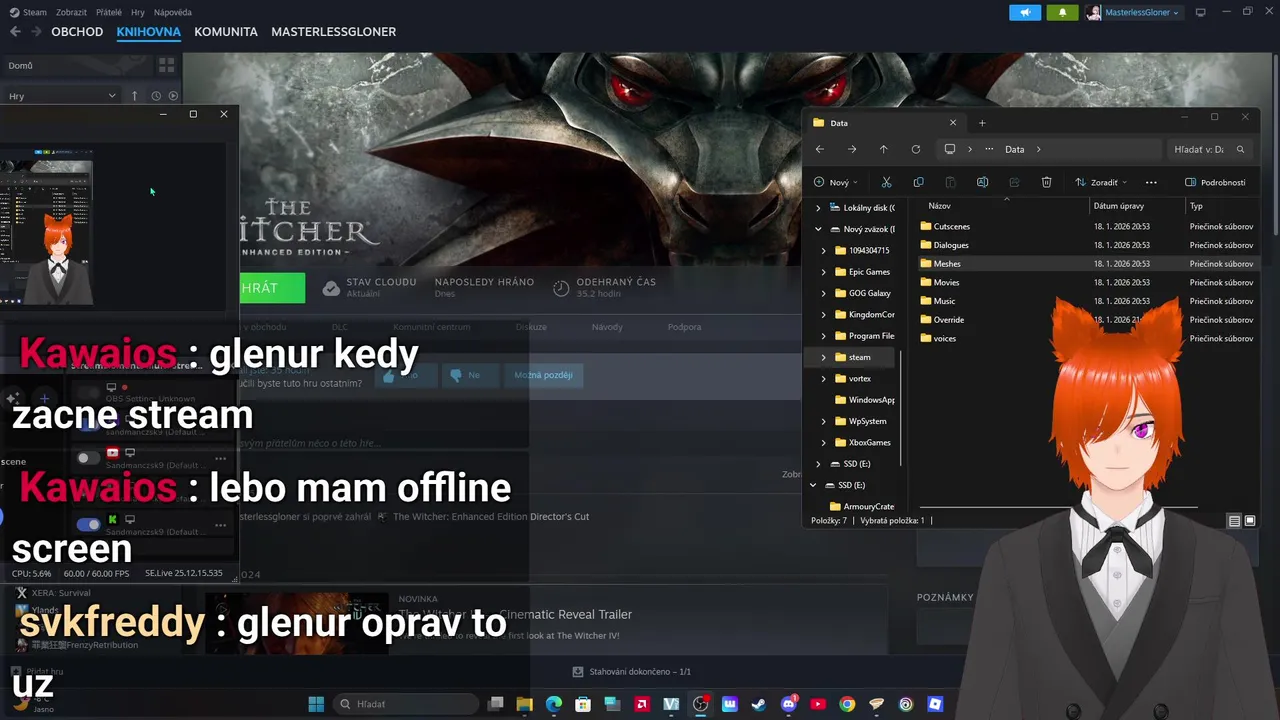The image size is (1280, 720).
Task: Go up one folder level in Explorer
Action: [883, 149]
